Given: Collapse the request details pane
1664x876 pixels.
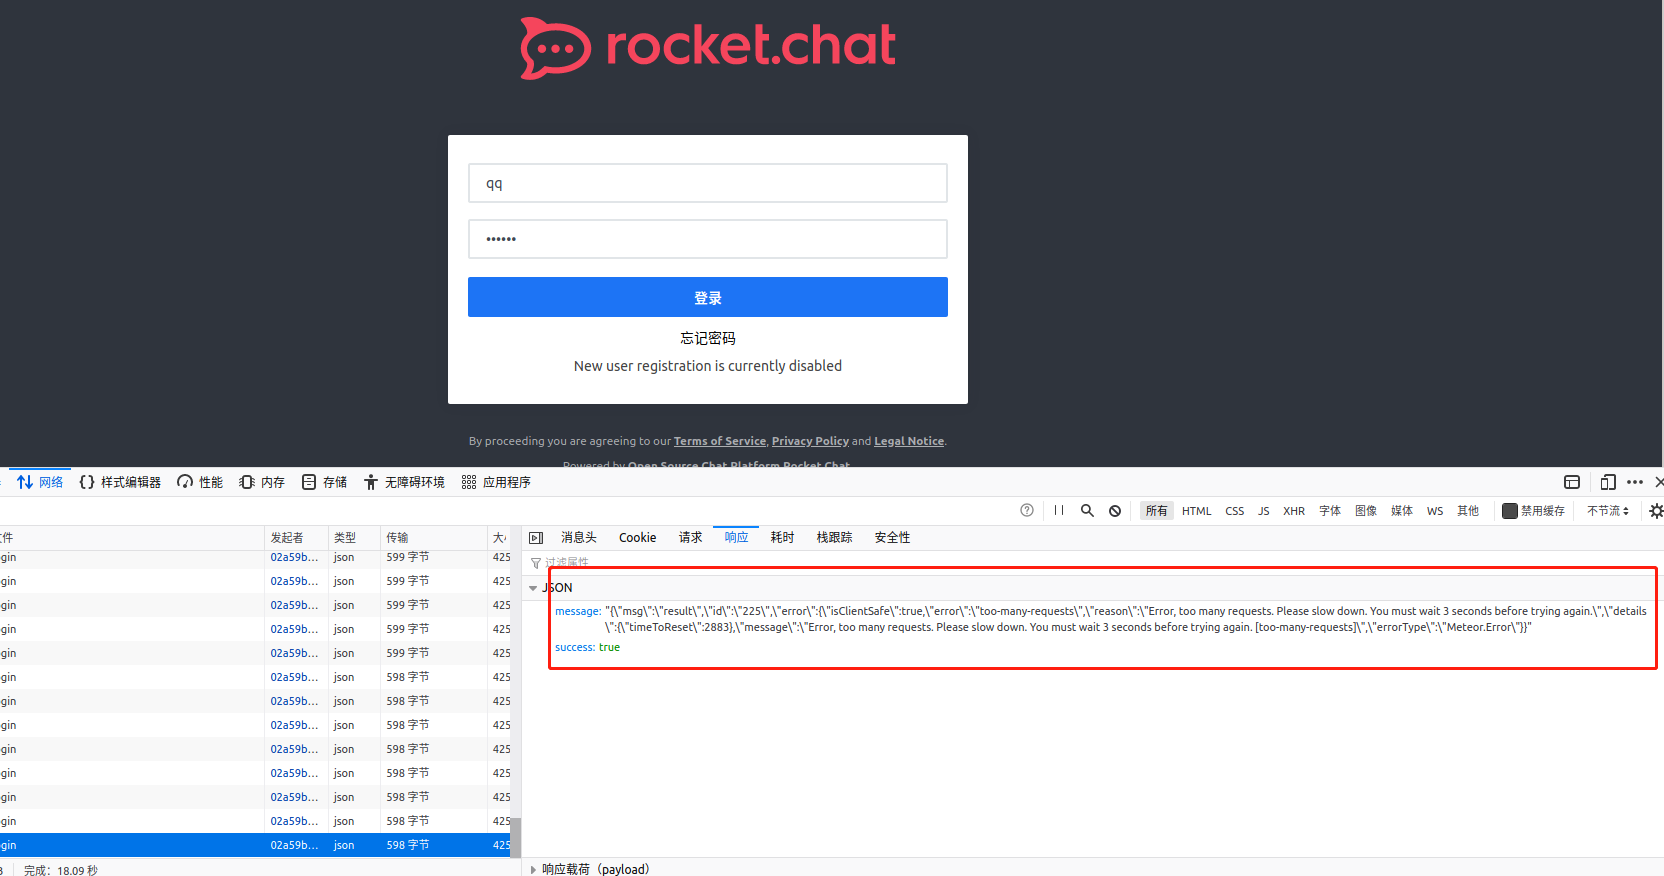Looking at the screenshot, I should [x=536, y=538].
